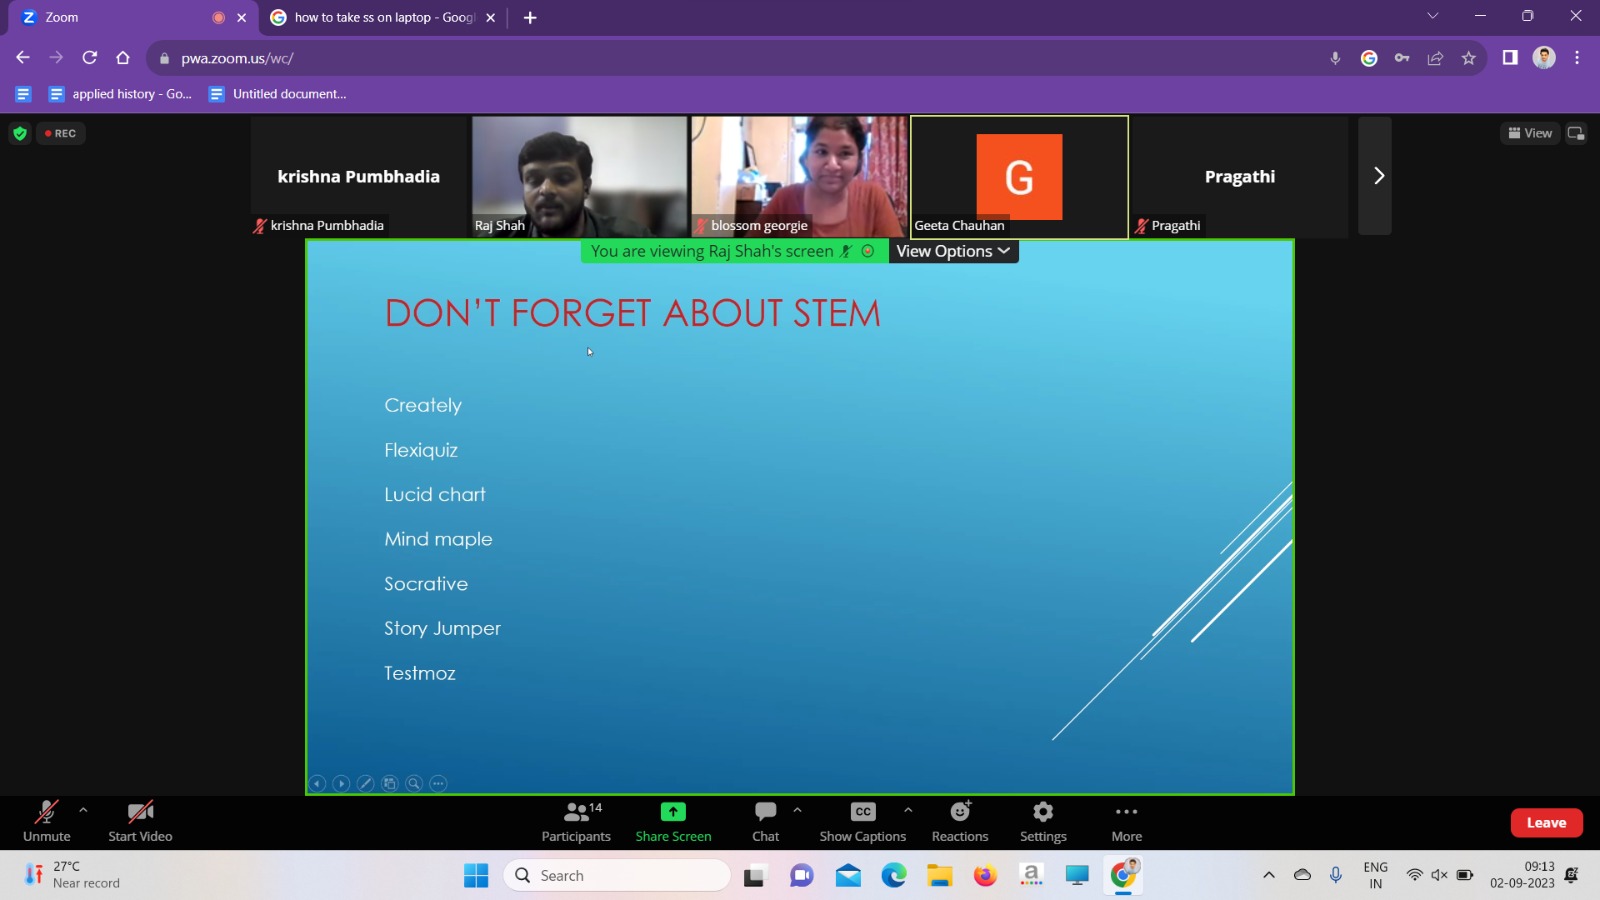Bookmark this page with the star

[x=1468, y=58]
